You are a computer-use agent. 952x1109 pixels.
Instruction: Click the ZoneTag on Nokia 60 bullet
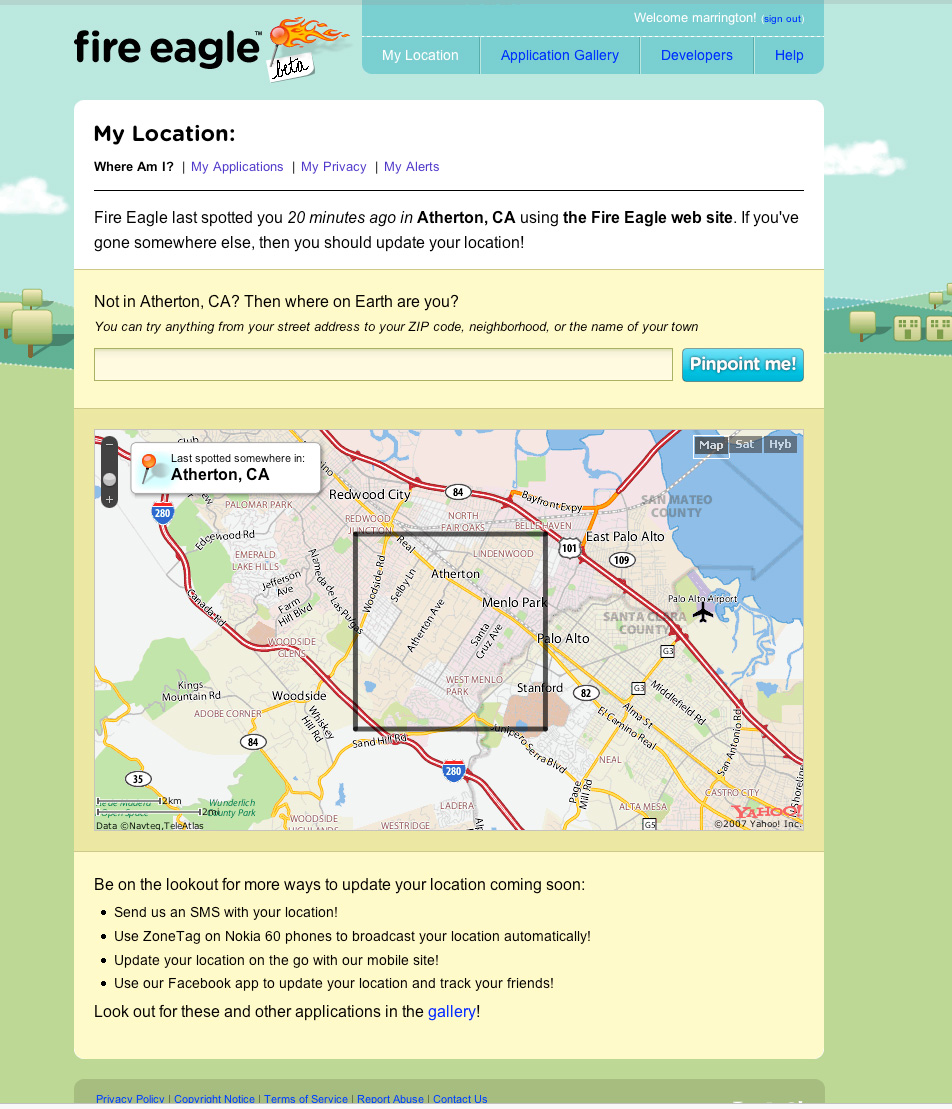pyautogui.click(x=352, y=936)
